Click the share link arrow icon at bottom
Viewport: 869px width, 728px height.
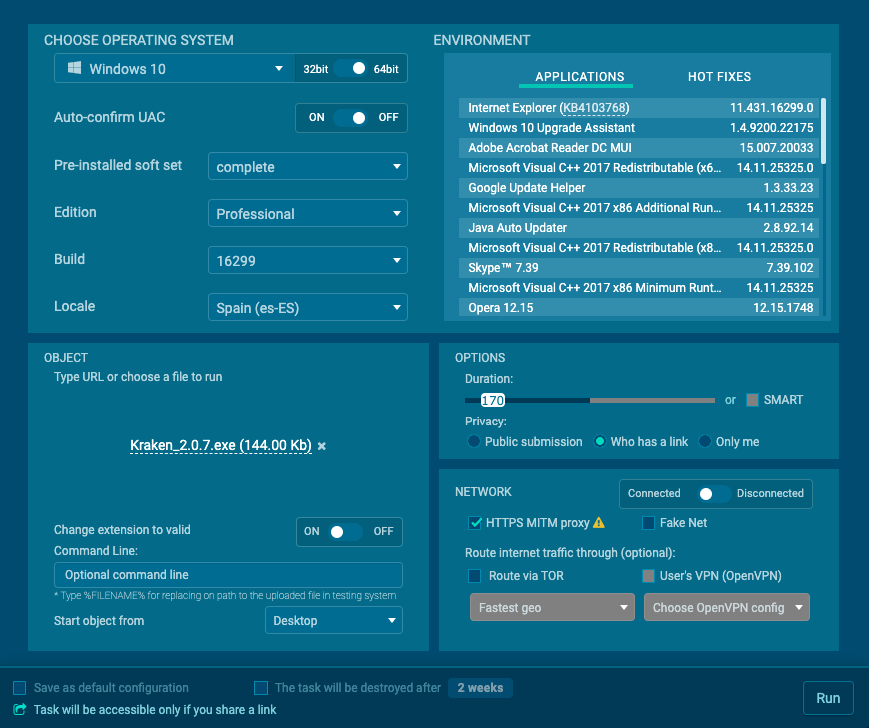pyautogui.click(x=19, y=709)
